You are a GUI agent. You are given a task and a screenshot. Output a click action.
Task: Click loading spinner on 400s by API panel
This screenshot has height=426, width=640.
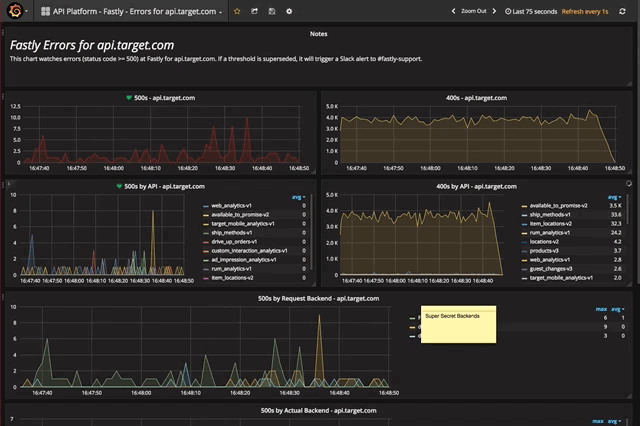coord(629,184)
